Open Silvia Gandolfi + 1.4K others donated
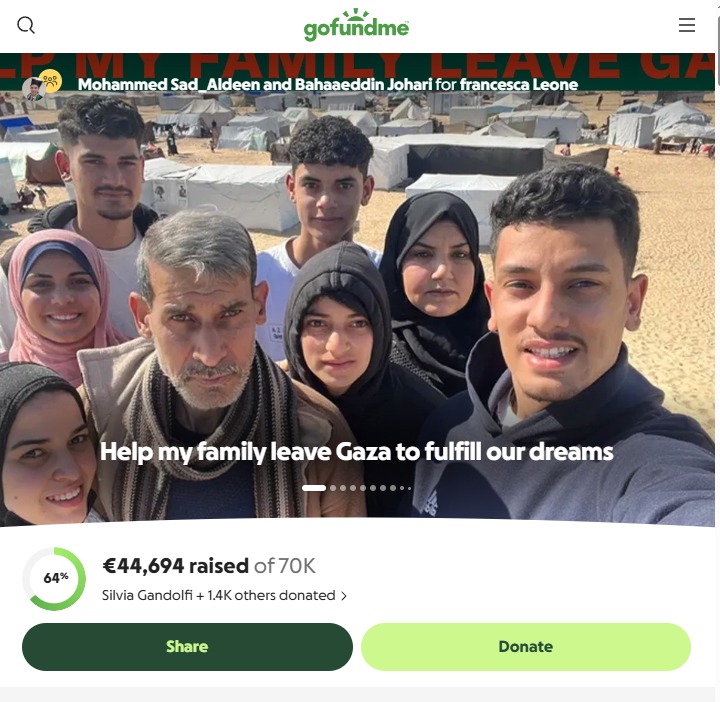The width and height of the screenshot is (720, 702). click(219, 595)
